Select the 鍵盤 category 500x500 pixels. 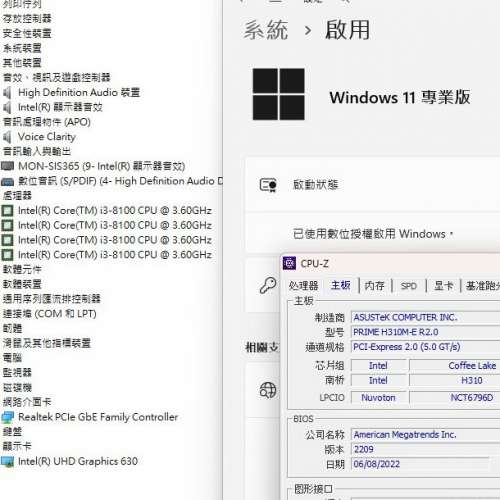[x=12, y=432]
